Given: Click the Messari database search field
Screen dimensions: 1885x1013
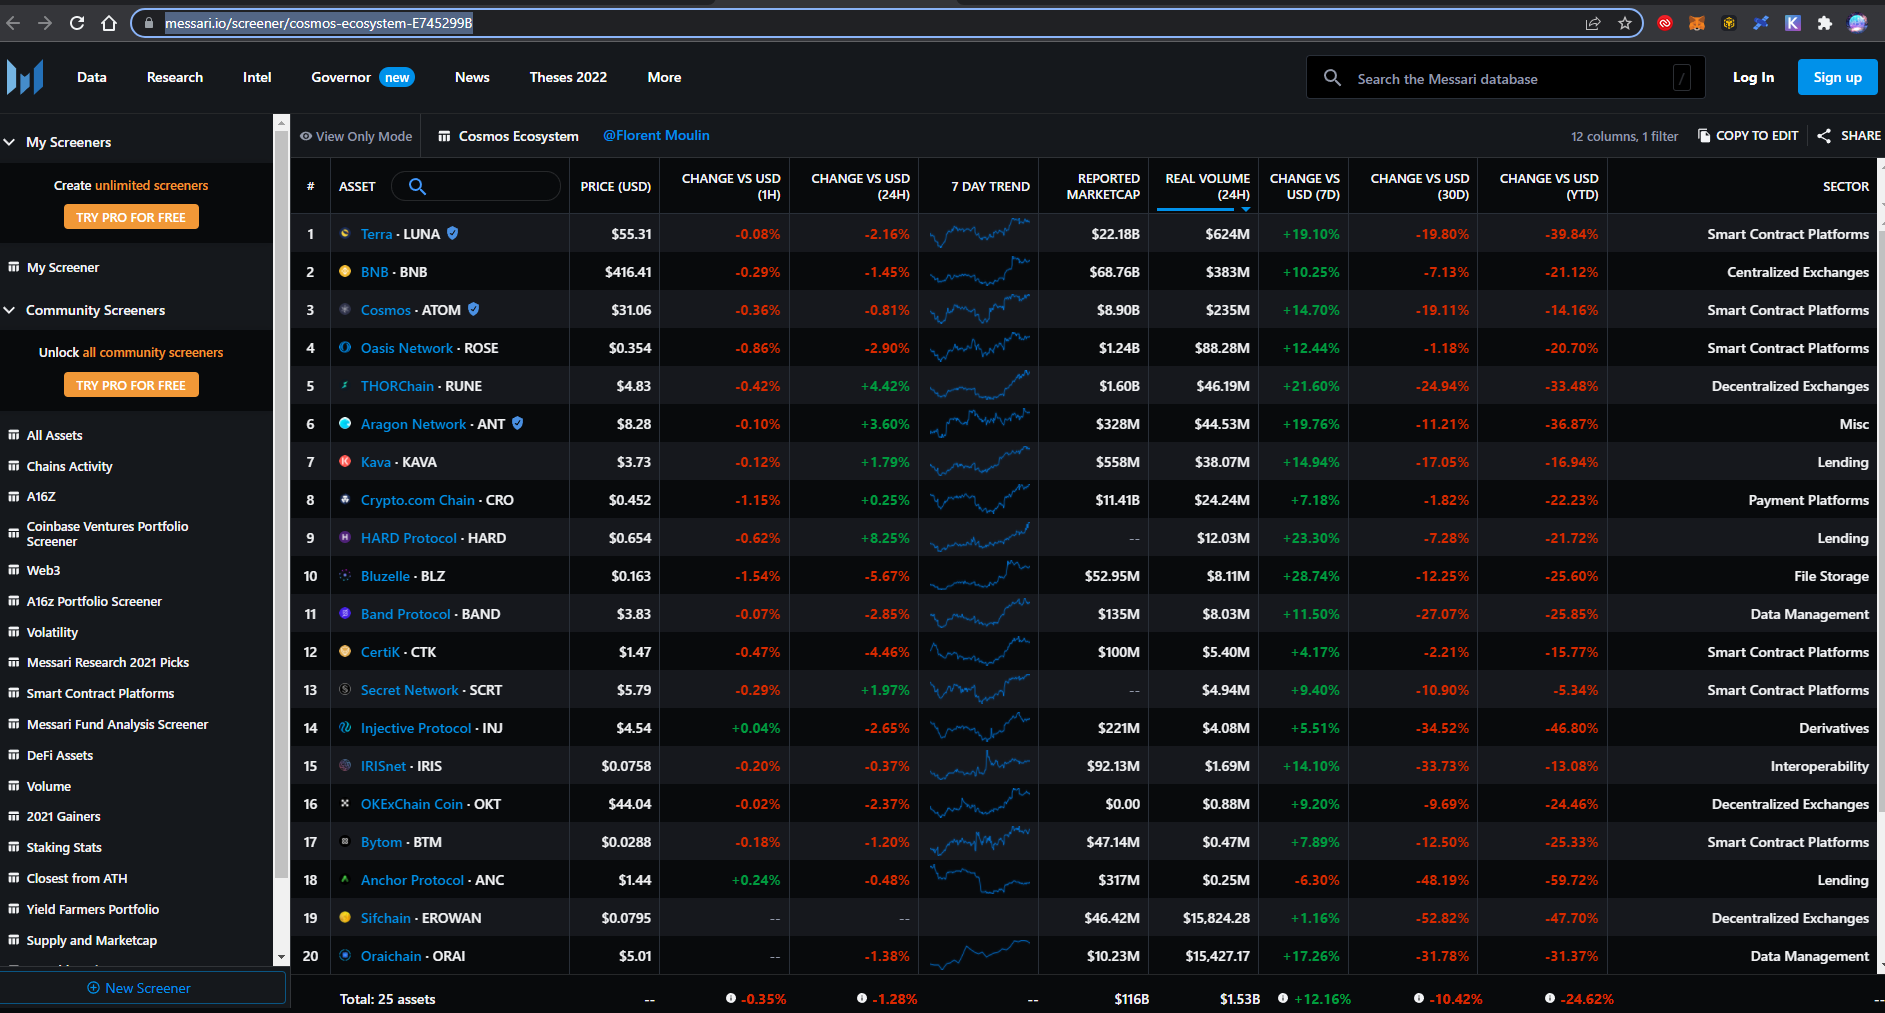Looking at the screenshot, I should pyautogui.click(x=1500, y=79).
